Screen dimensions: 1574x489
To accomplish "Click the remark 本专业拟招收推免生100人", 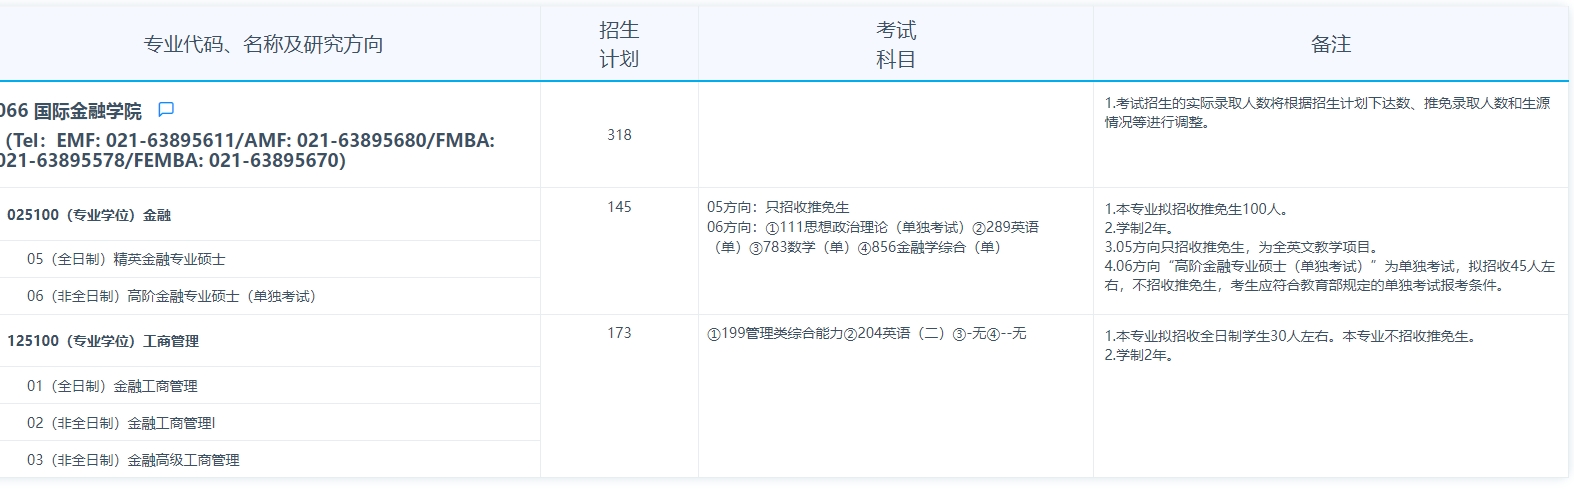I will click(1196, 209).
